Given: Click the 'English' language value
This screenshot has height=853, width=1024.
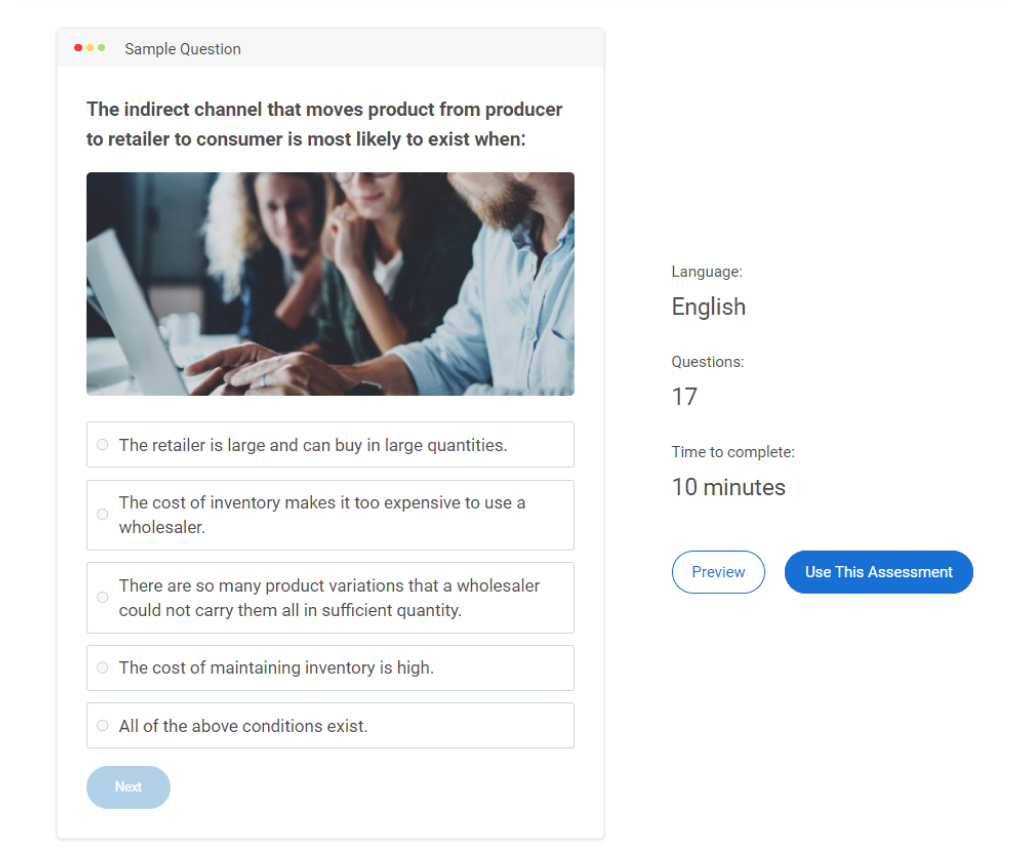Looking at the screenshot, I should 708,307.
